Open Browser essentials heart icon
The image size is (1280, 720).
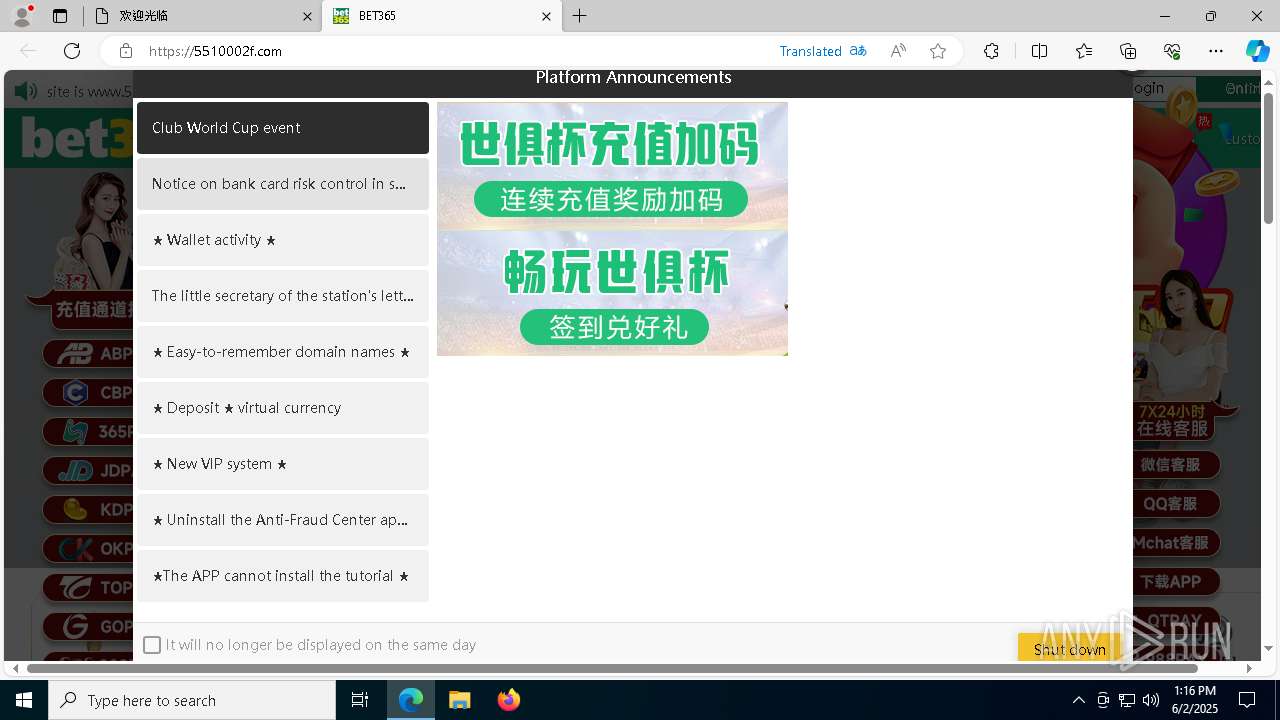pos(1172,51)
